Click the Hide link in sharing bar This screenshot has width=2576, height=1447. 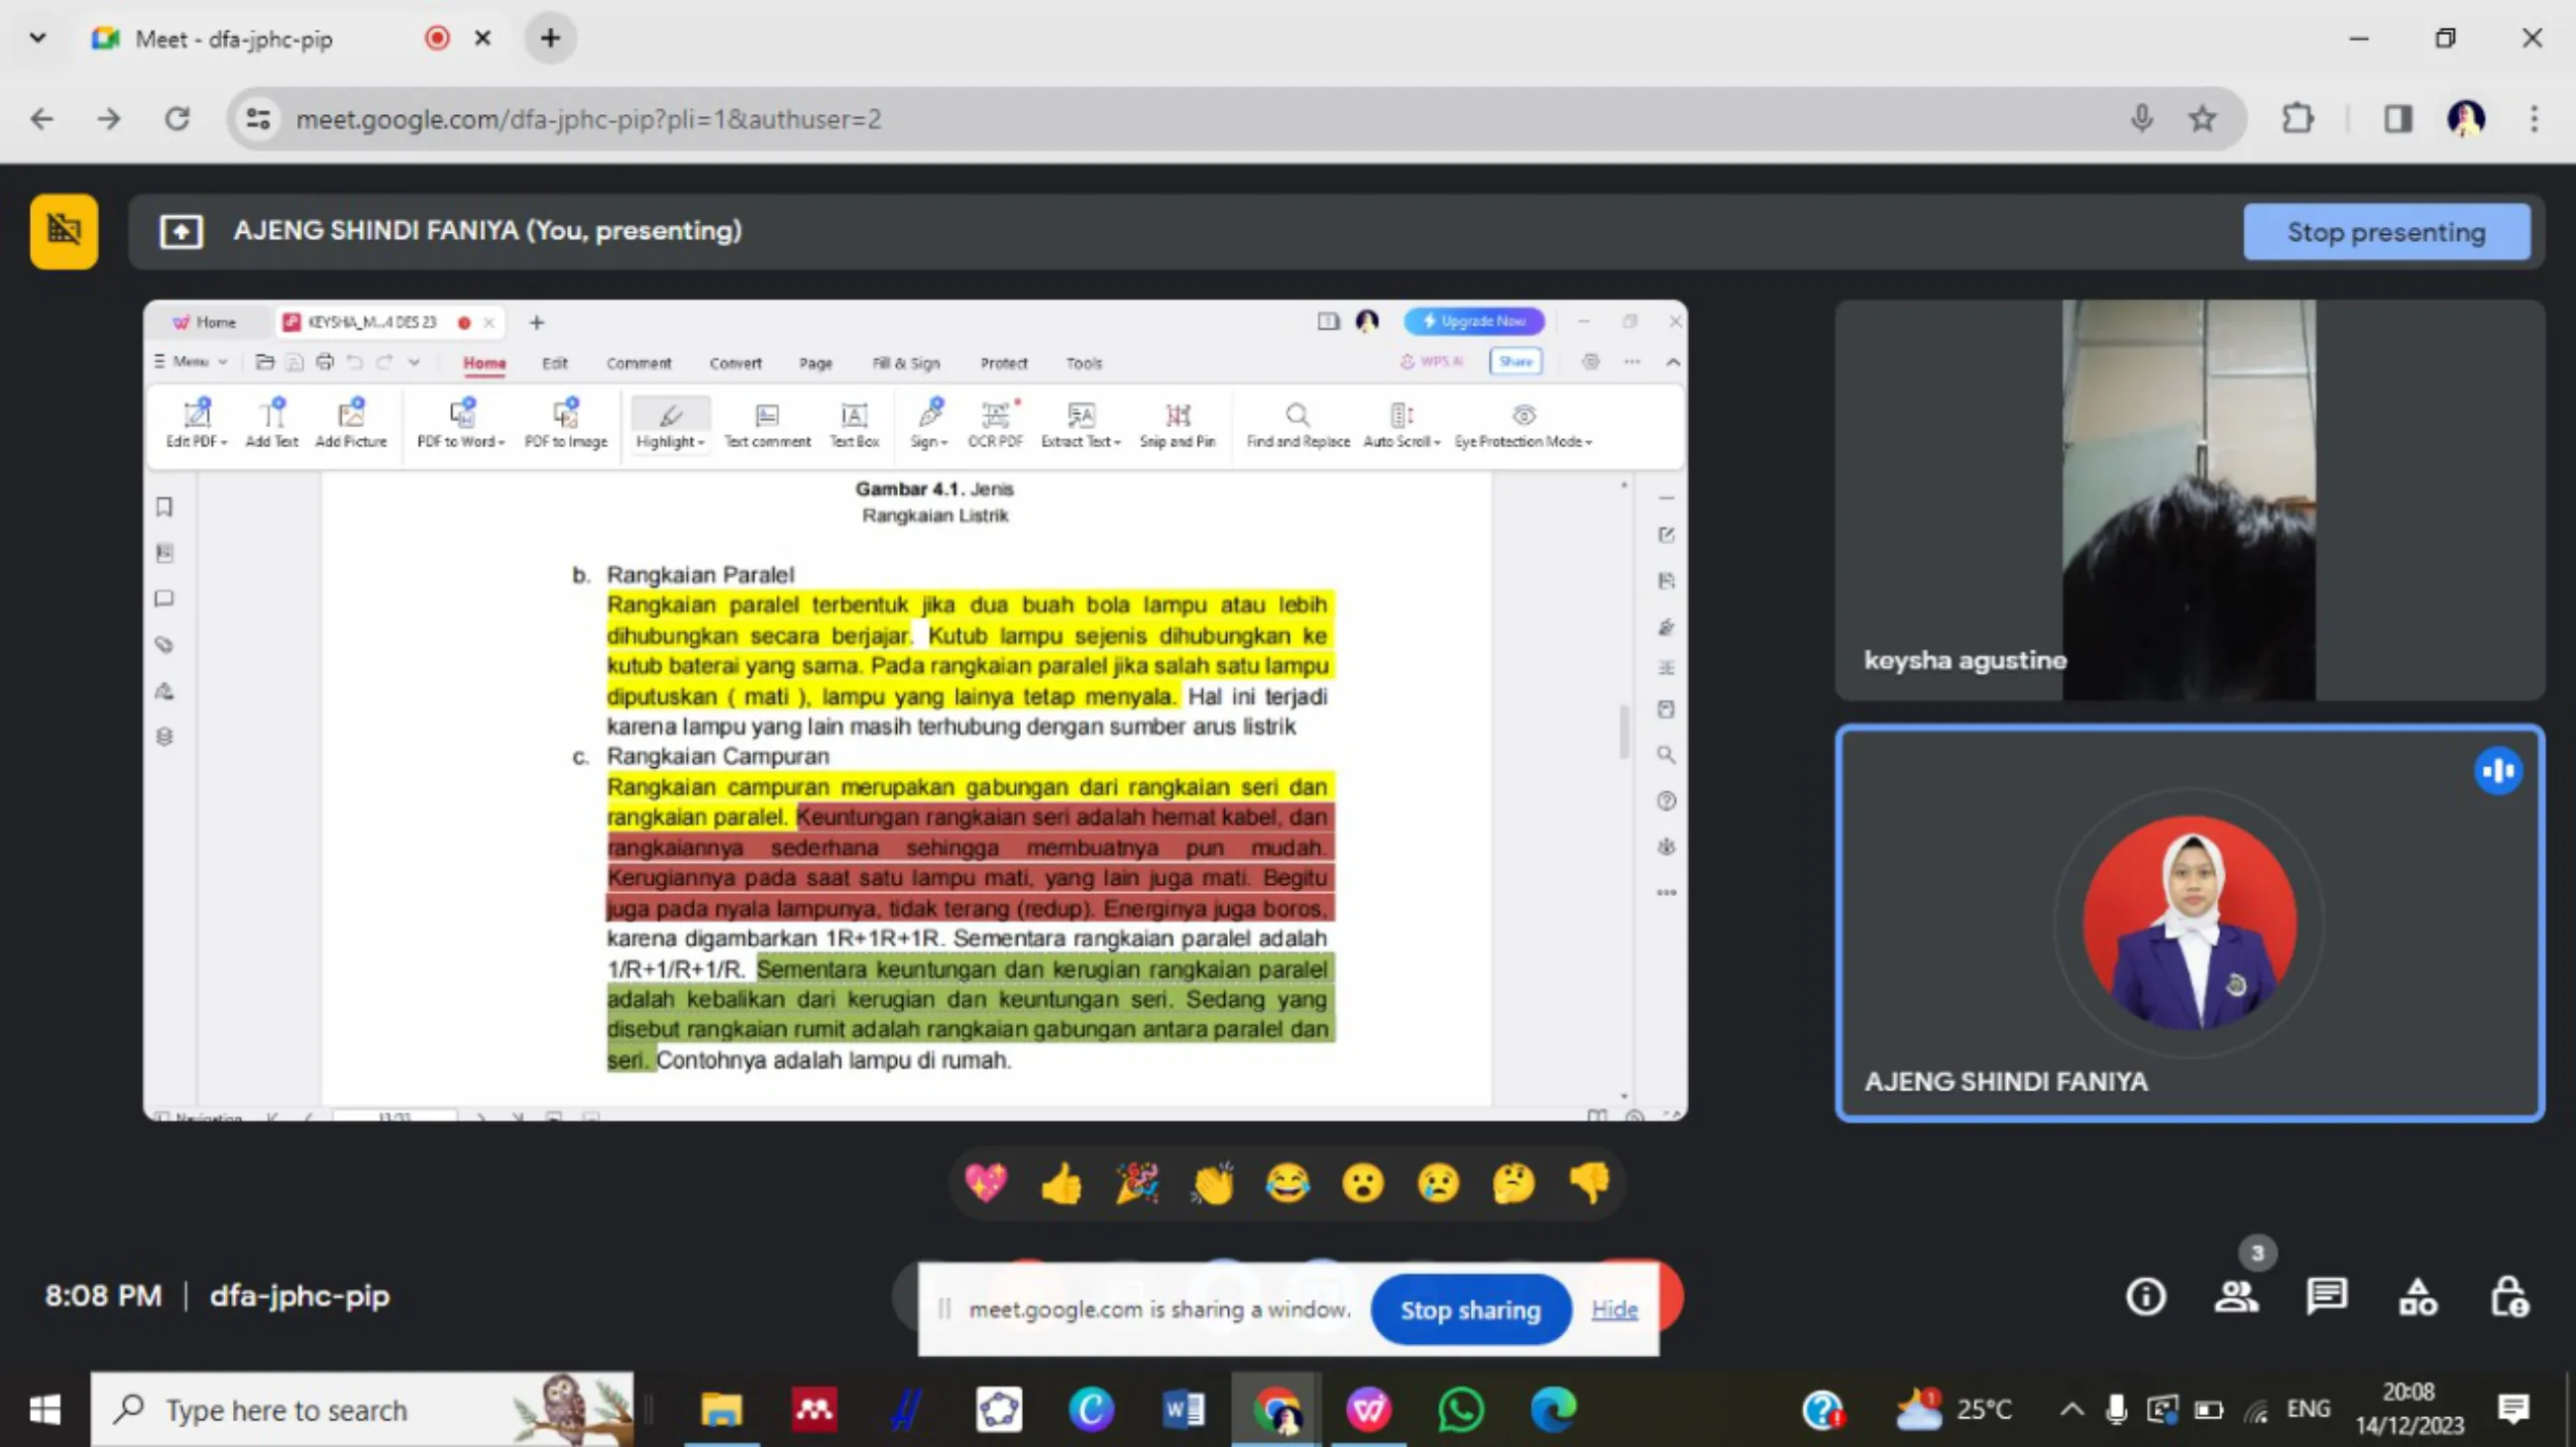[x=1614, y=1309]
